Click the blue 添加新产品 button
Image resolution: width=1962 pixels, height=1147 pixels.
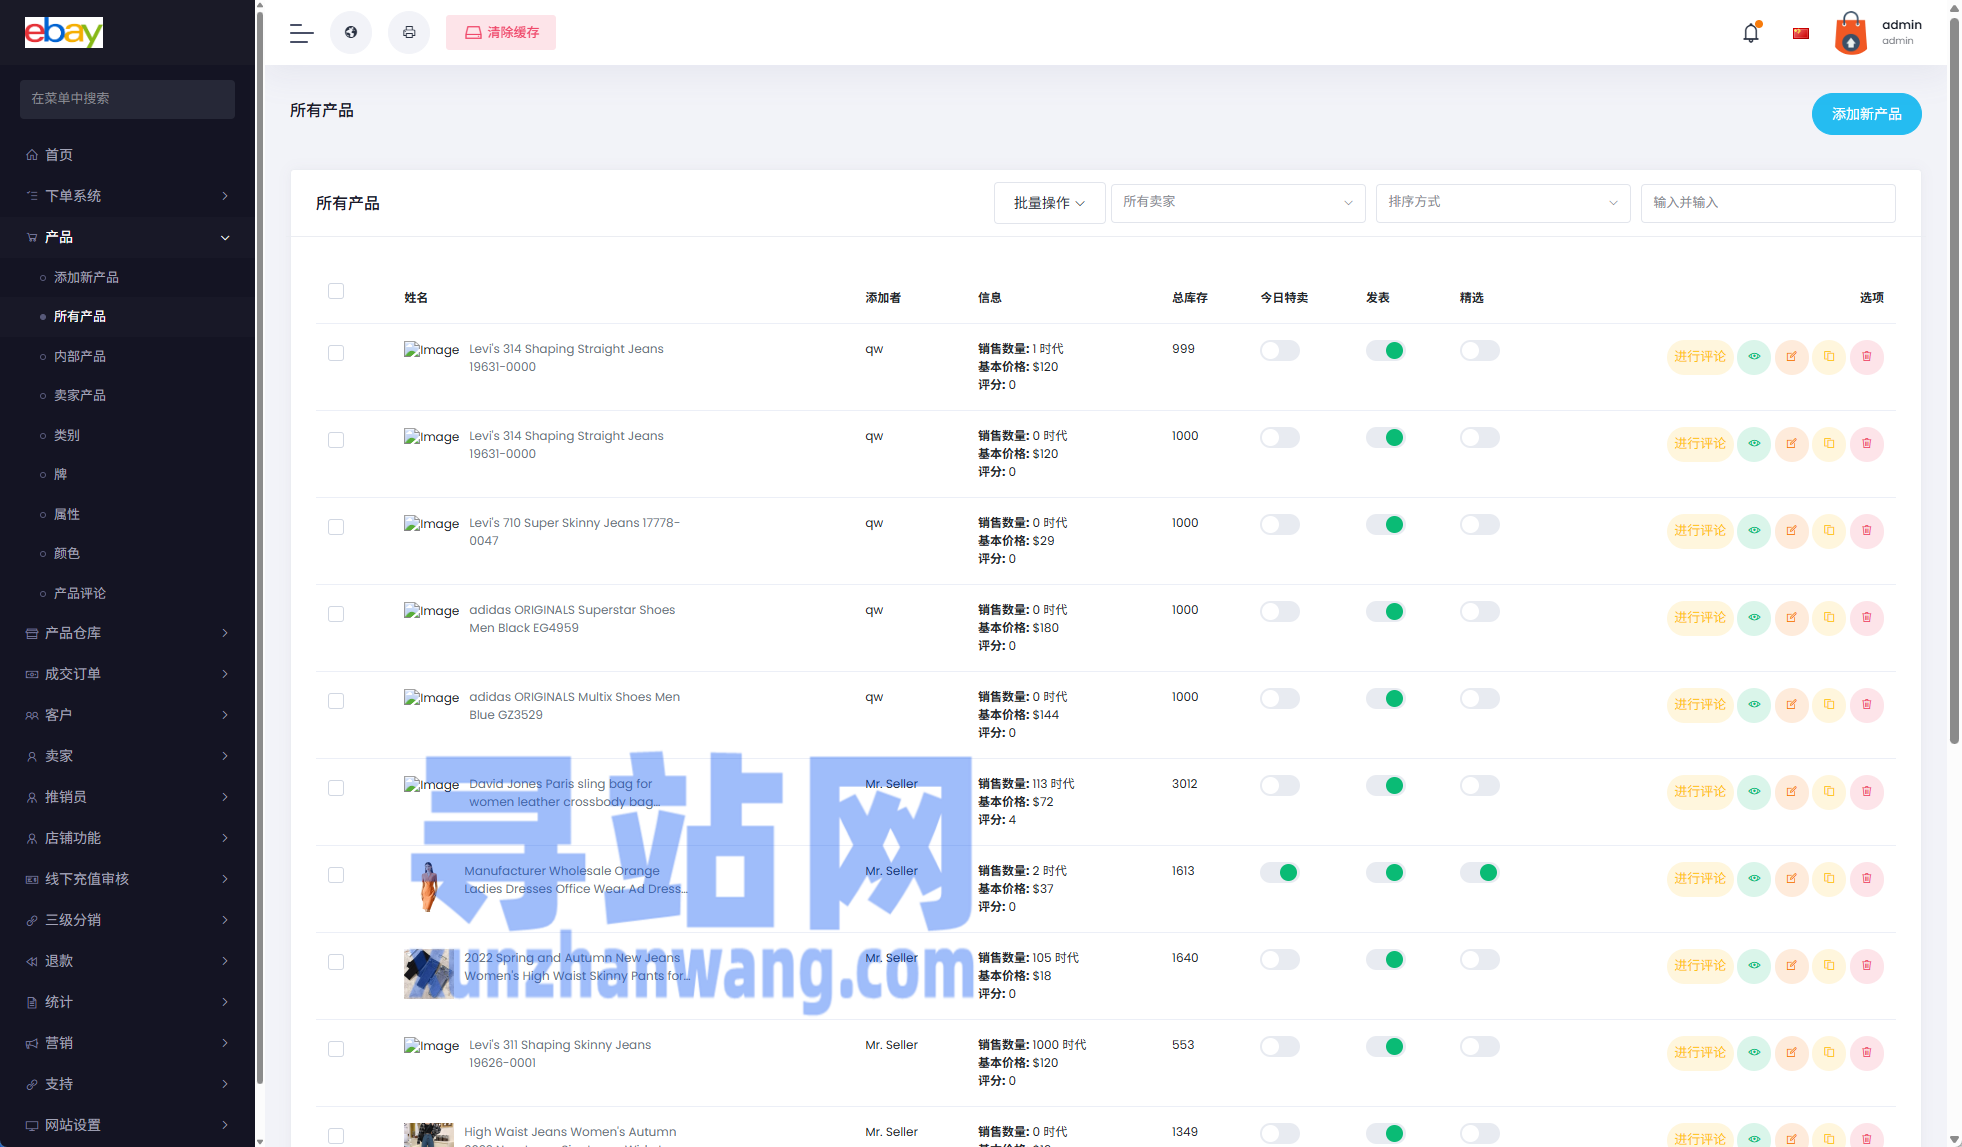(x=1866, y=114)
